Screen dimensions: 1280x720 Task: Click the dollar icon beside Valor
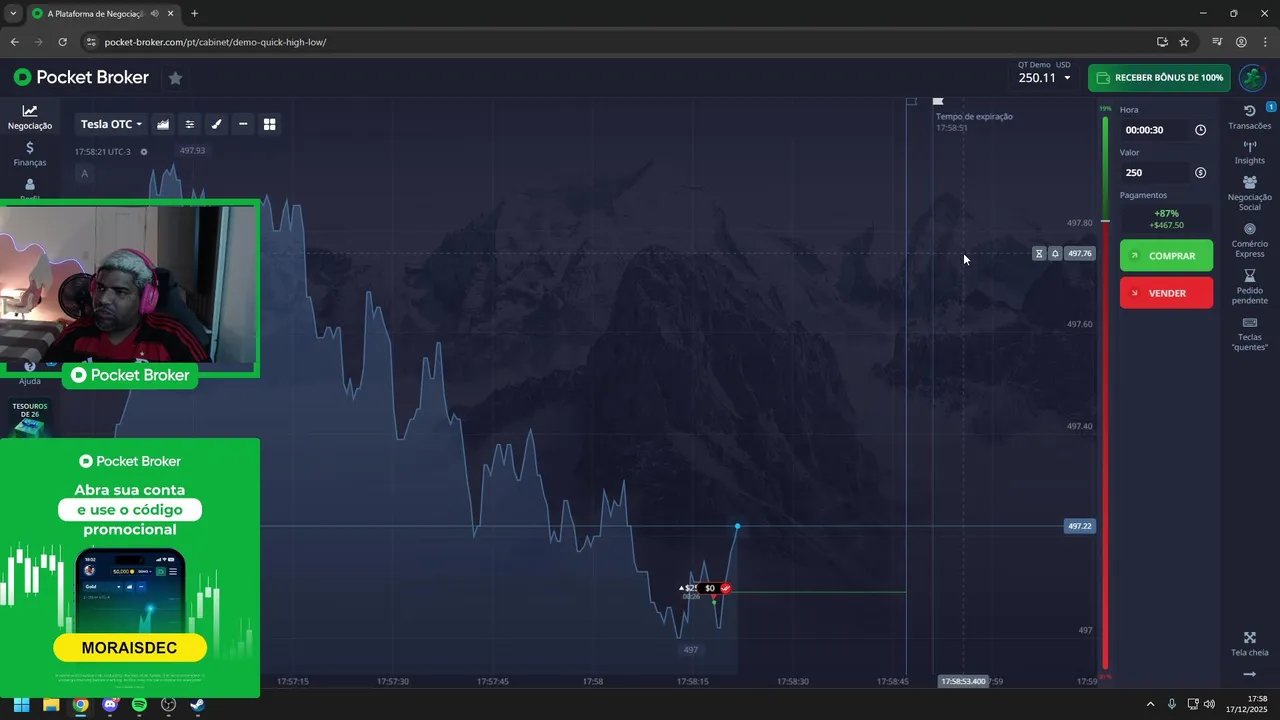click(x=1200, y=173)
